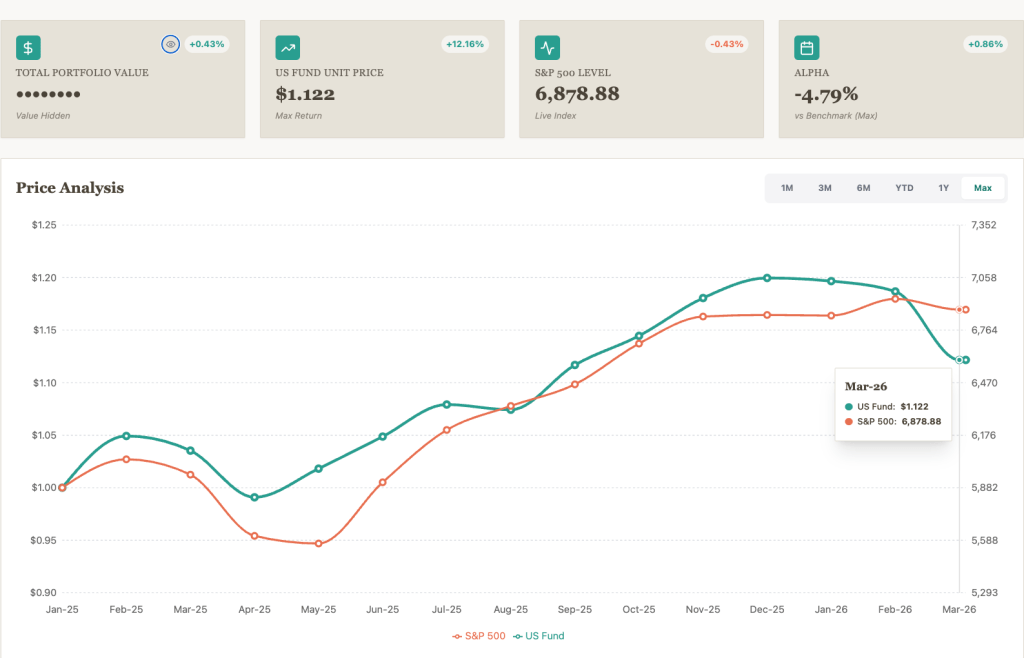Click the dollar sign portfolio value icon

point(28,47)
